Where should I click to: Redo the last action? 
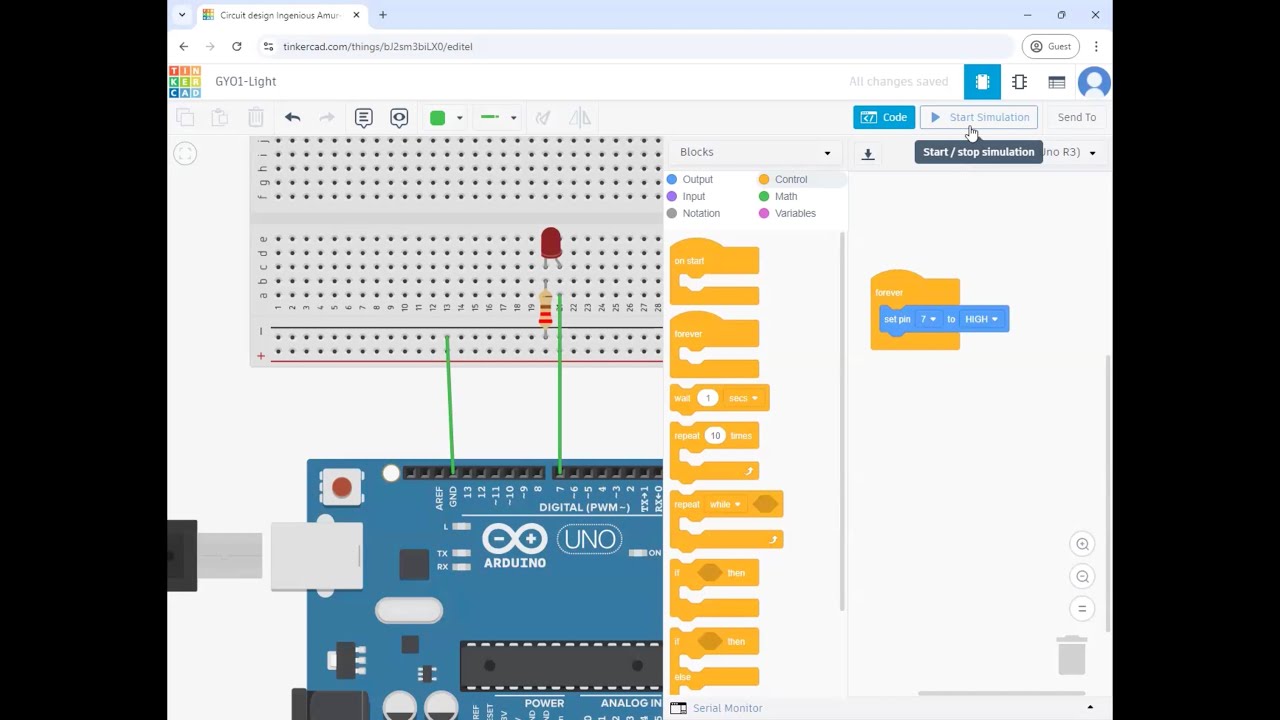pyautogui.click(x=327, y=118)
